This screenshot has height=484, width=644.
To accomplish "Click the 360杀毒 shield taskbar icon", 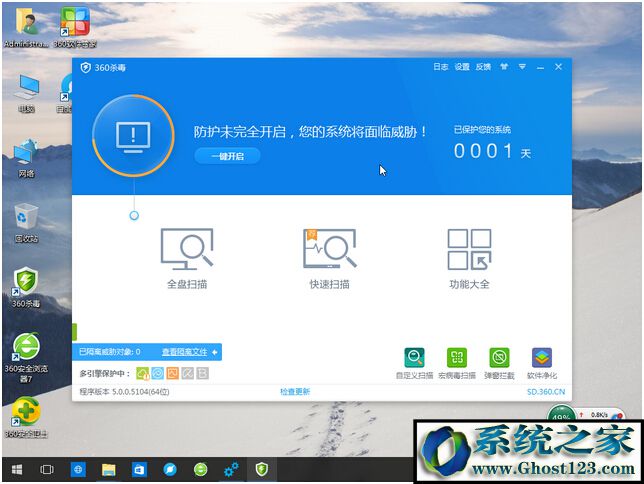I will click(262, 469).
